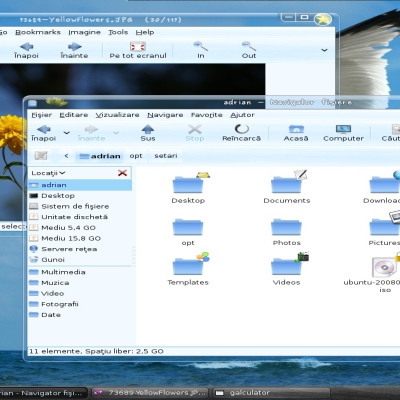
Task: Open Help menu in image viewer
Action: tap(145, 32)
